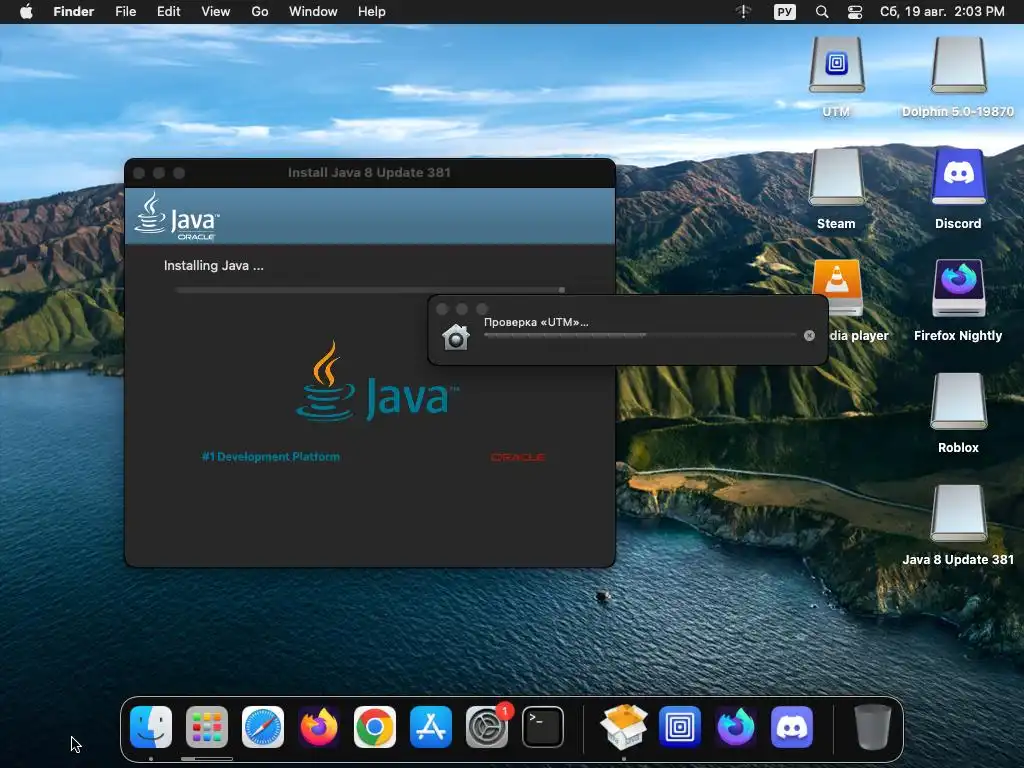Screen dimensions: 1024x768
Task: Cancel the UTM verification with the x button
Action: tap(809, 335)
